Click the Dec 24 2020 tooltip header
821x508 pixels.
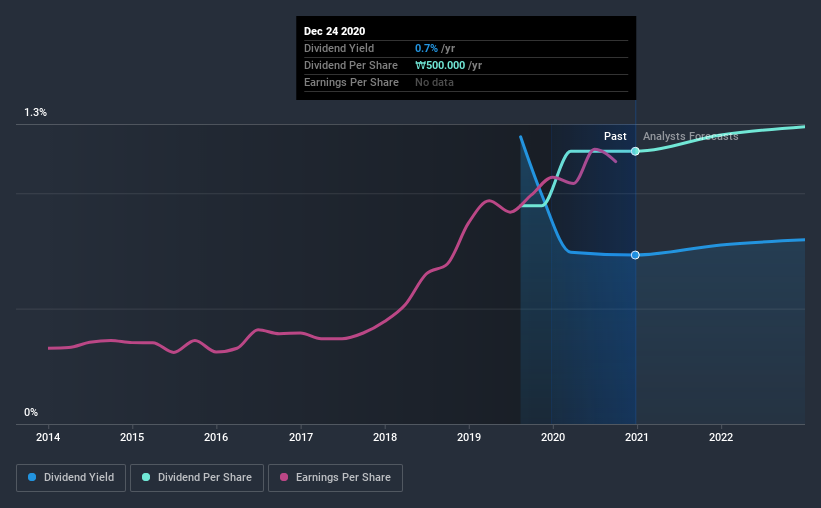[x=335, y=31]
